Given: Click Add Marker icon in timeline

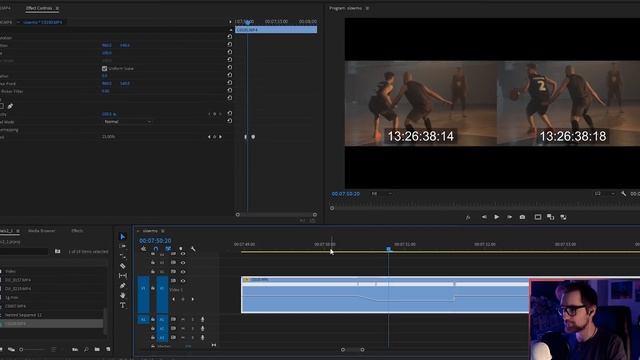Looking at the screenshot, I should click(180, 249).
